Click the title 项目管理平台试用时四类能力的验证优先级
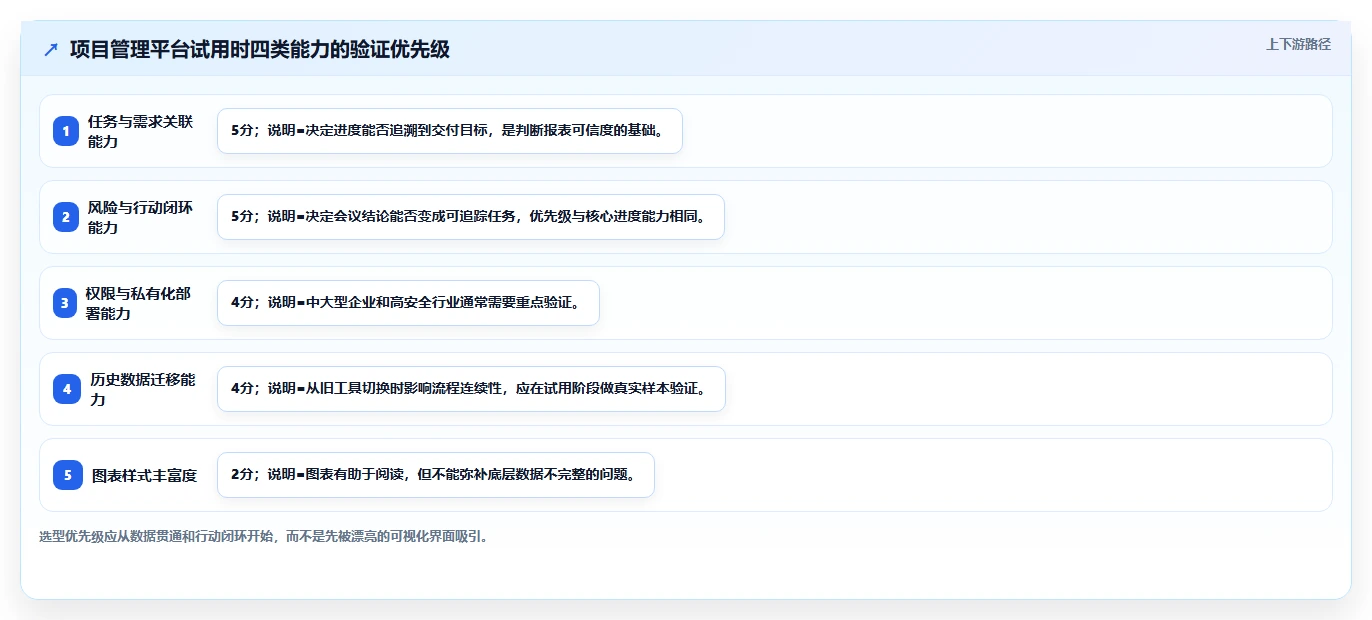1372x620 pixels. pyautogui.click(x=260, y=50)
